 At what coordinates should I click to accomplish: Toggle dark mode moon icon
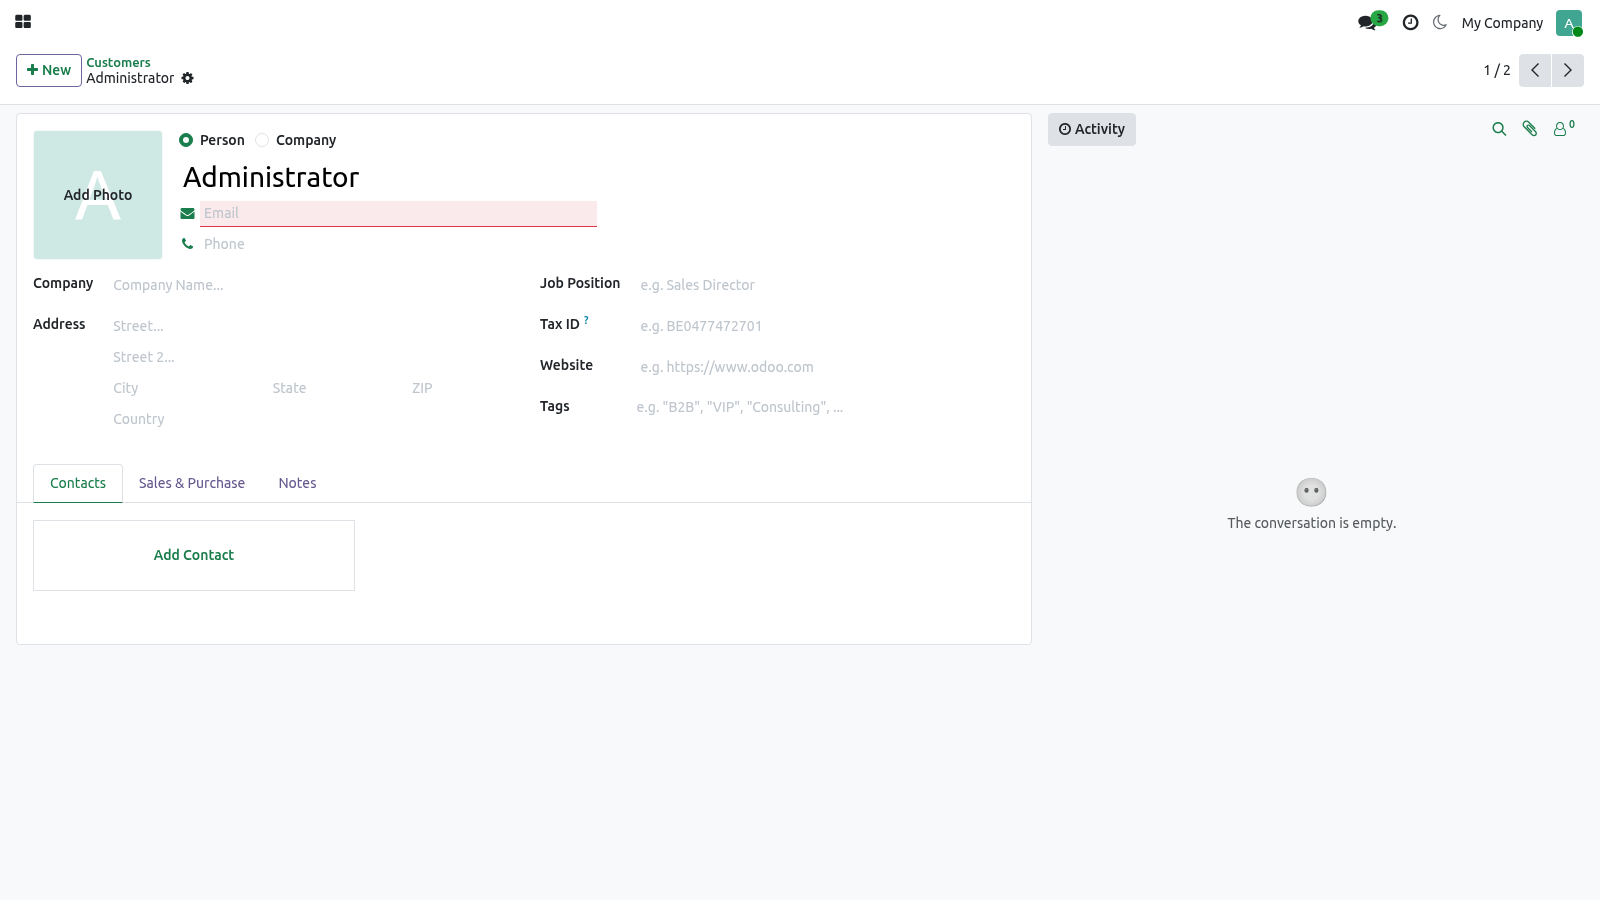pyautogui.click(x=1440, y=22)
